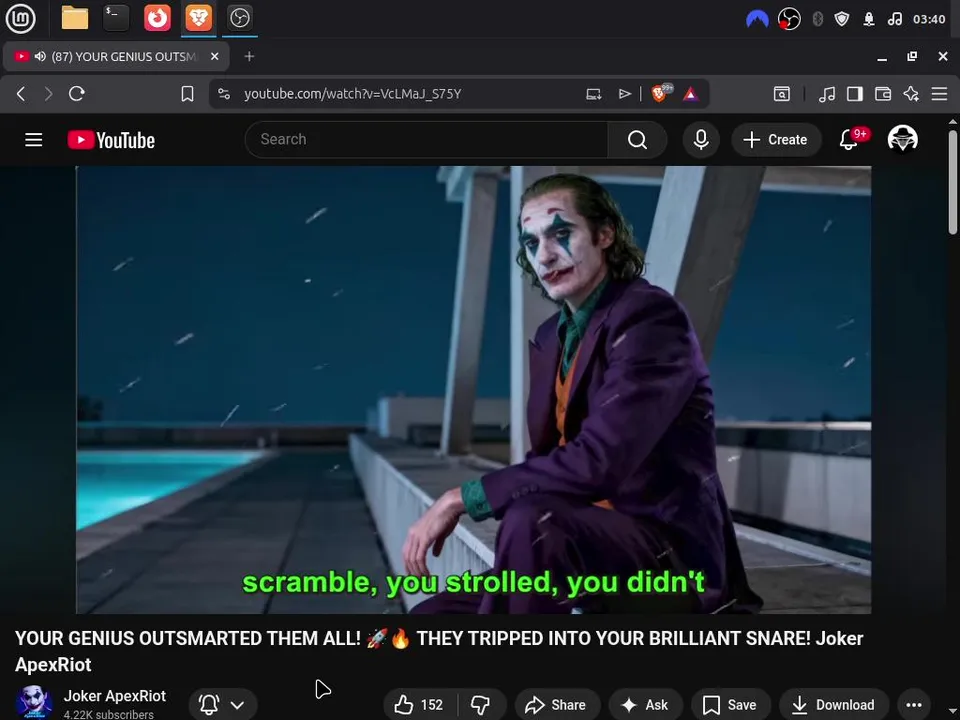
Task: Focus the YouTube Search field
Action: coord(427,140)
